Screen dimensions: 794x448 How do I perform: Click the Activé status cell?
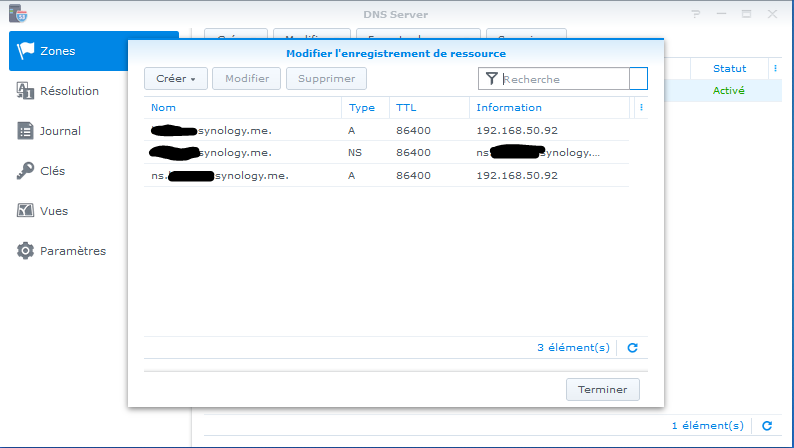(729, 91)
